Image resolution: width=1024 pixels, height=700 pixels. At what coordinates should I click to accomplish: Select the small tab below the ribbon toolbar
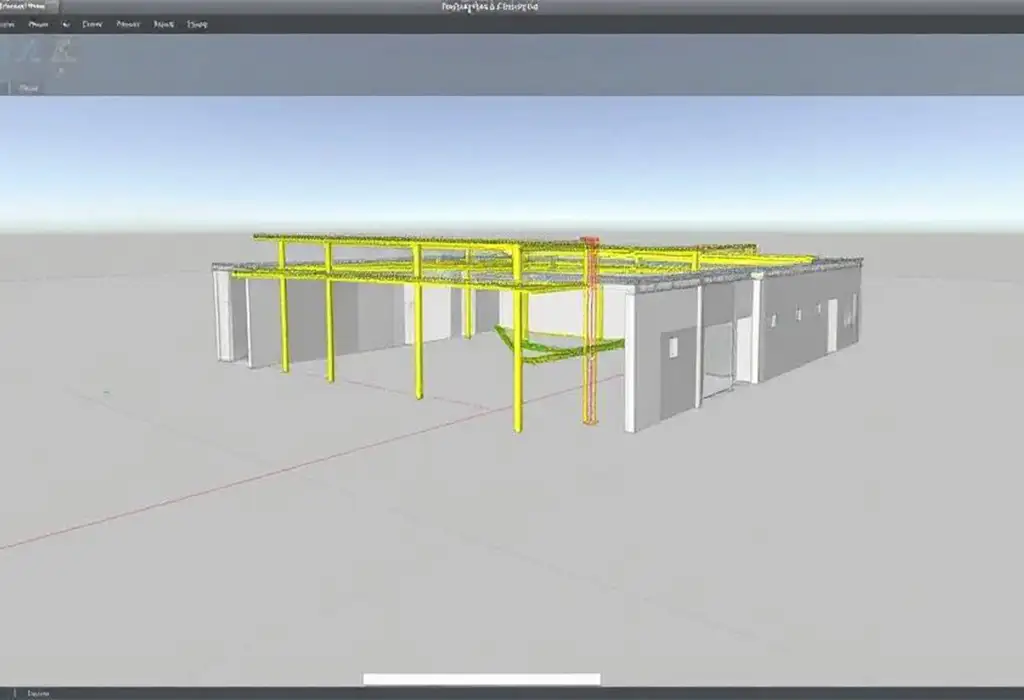28,88
